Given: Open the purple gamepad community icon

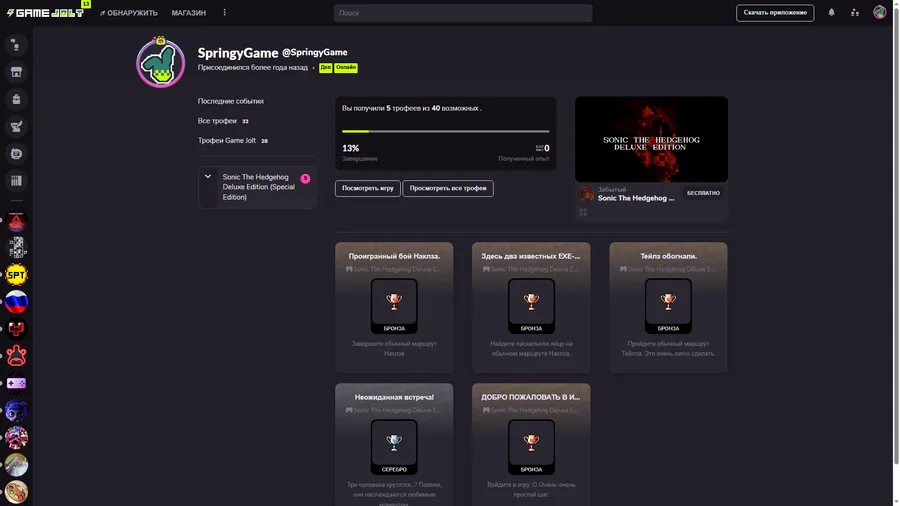Looking at the screenshot, I should 16,383.
